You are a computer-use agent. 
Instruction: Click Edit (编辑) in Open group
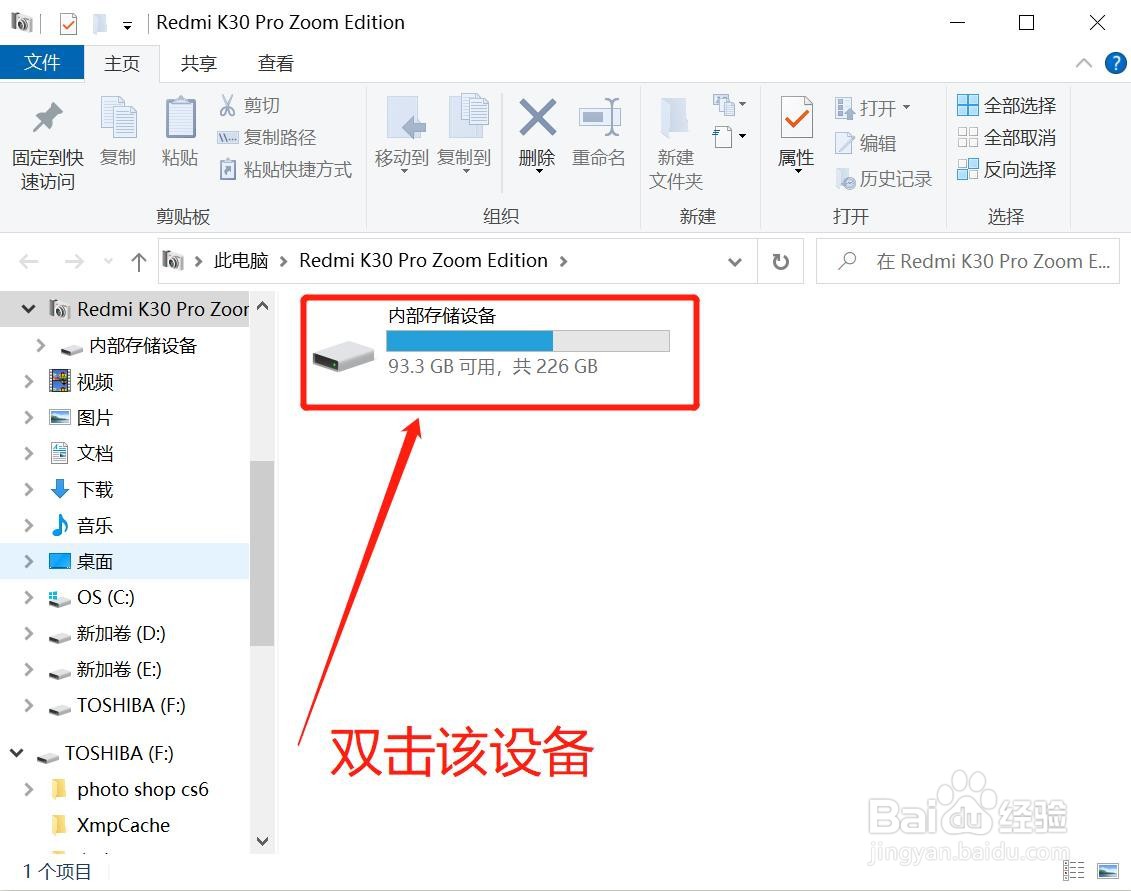pyautogui.click(x=866, y=143)
